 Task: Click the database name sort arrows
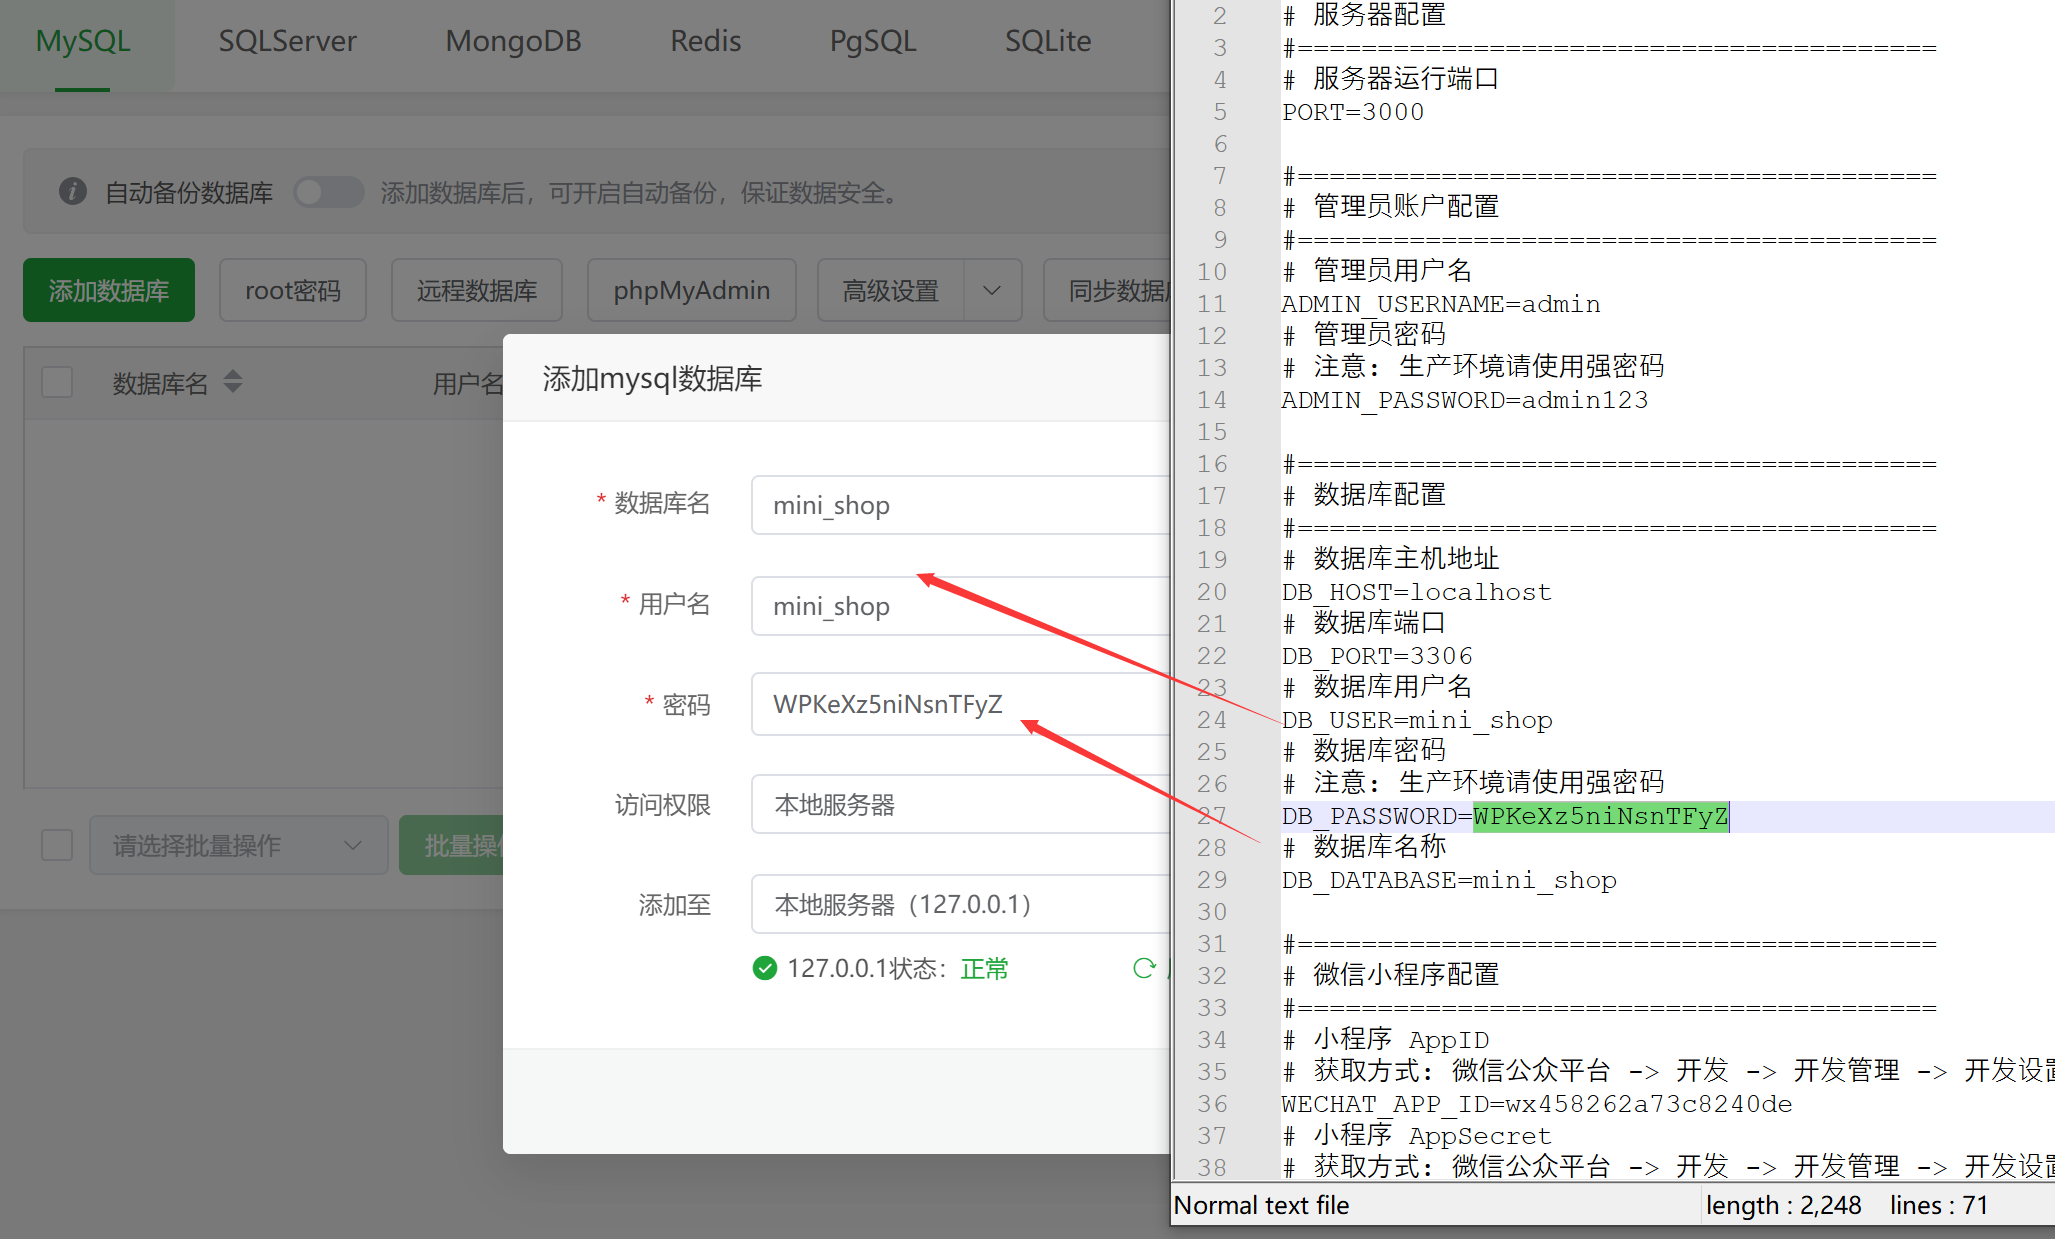click(233, 382)
